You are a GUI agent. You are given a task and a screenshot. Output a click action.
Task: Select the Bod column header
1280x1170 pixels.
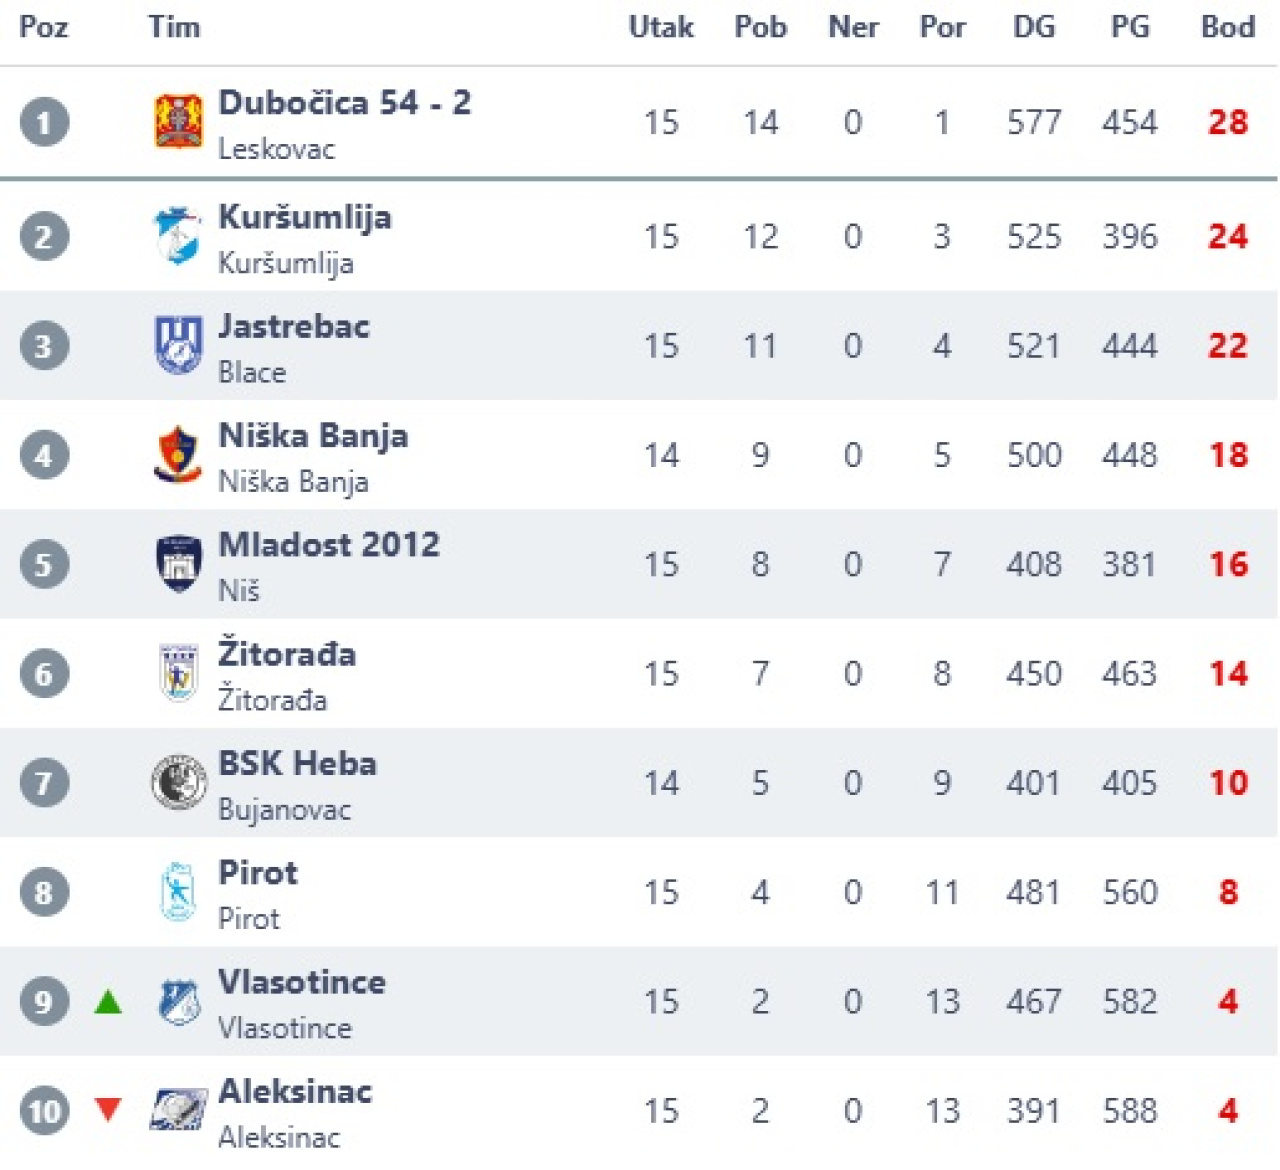click(x=1227, y=27)
